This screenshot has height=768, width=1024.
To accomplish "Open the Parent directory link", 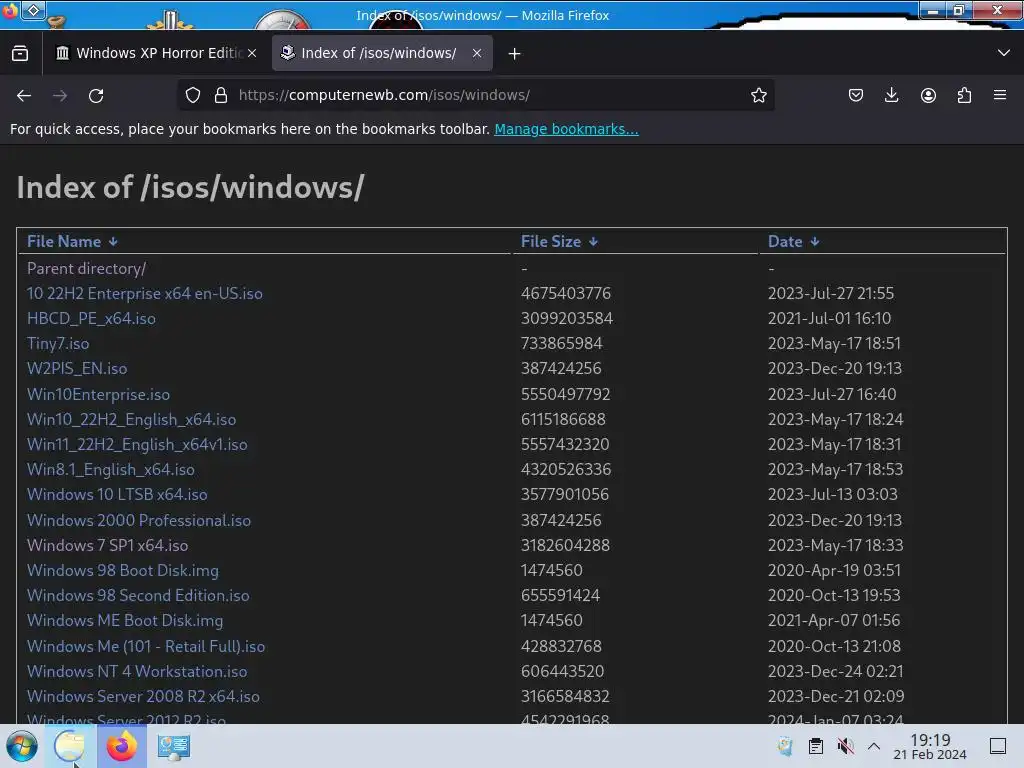I will [x=86, y=268].
